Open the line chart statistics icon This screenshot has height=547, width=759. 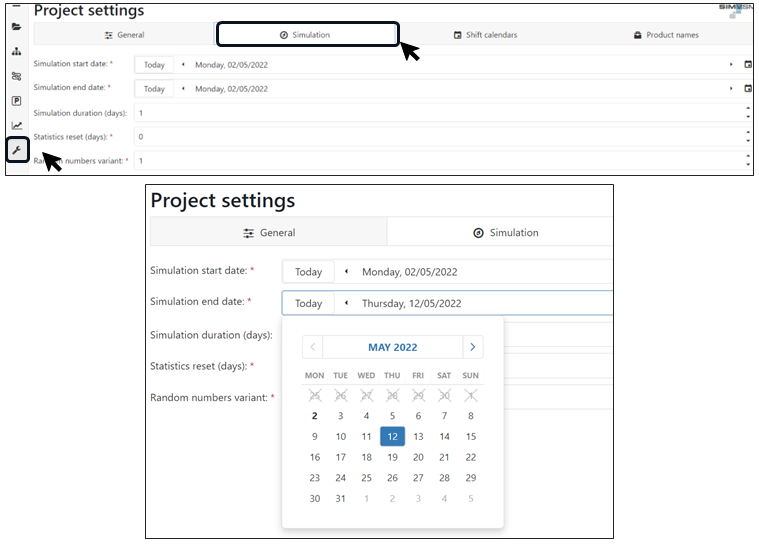tap(16, 126)
